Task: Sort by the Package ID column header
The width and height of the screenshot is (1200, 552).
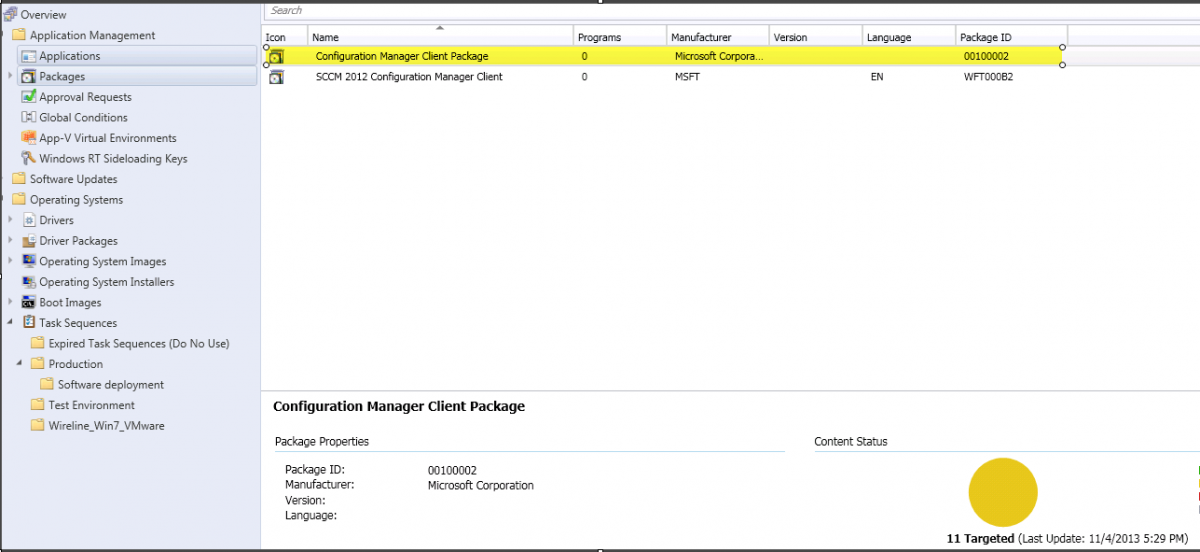Action: (1012, 37)
